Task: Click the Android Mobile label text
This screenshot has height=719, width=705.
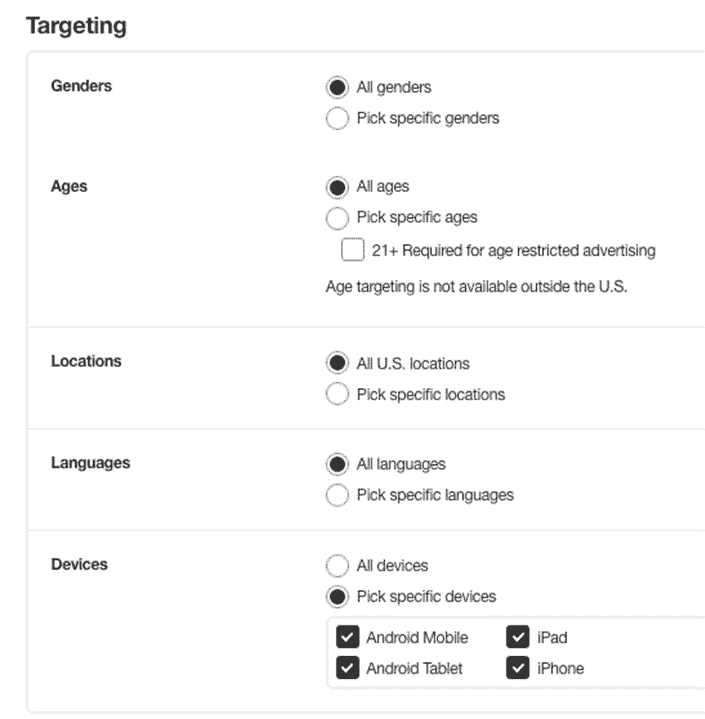Action: click(417, 638)
